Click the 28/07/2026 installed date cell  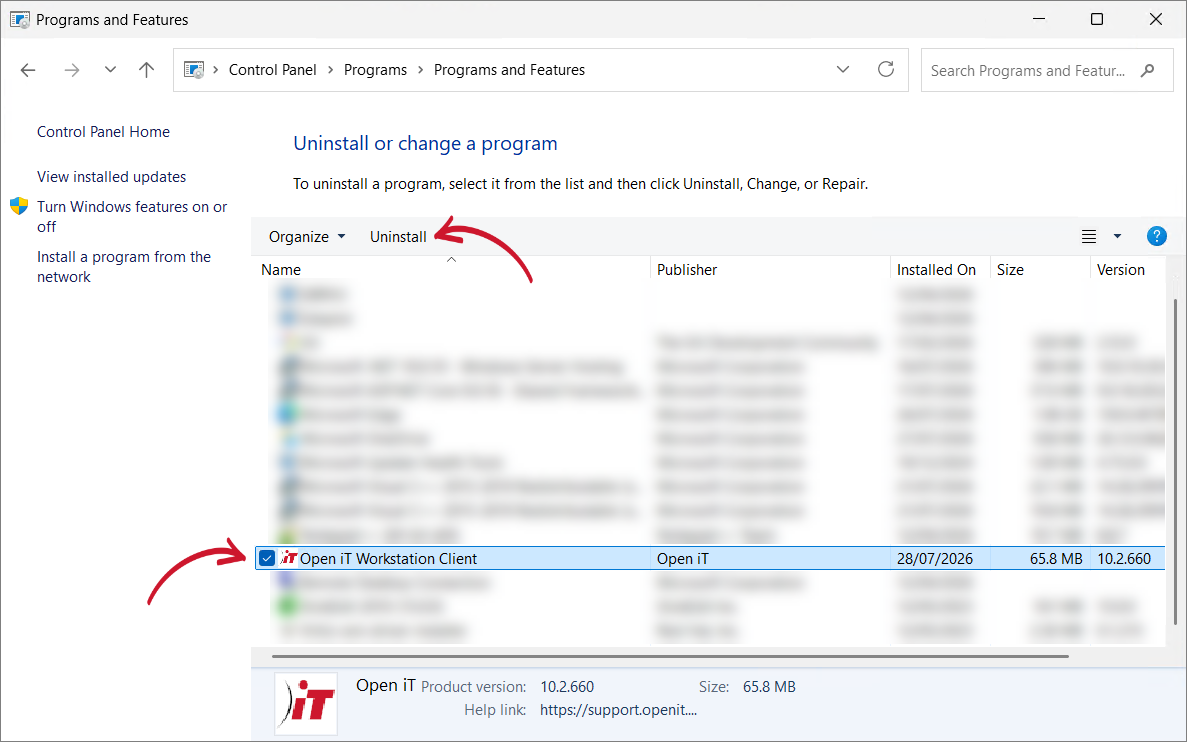click(935, 559)
